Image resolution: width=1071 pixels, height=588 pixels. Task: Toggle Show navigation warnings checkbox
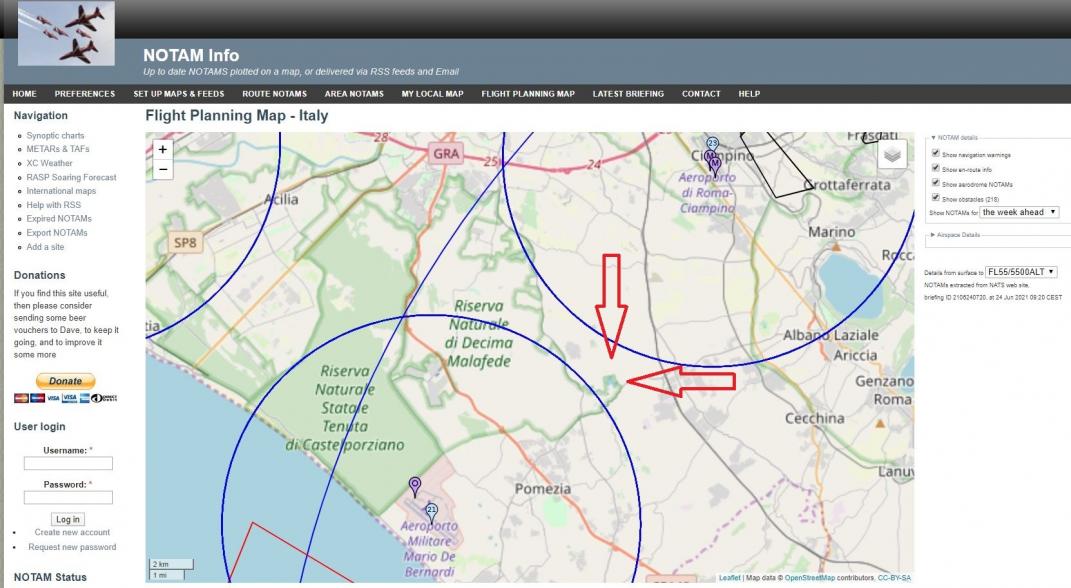coord(936,153)
